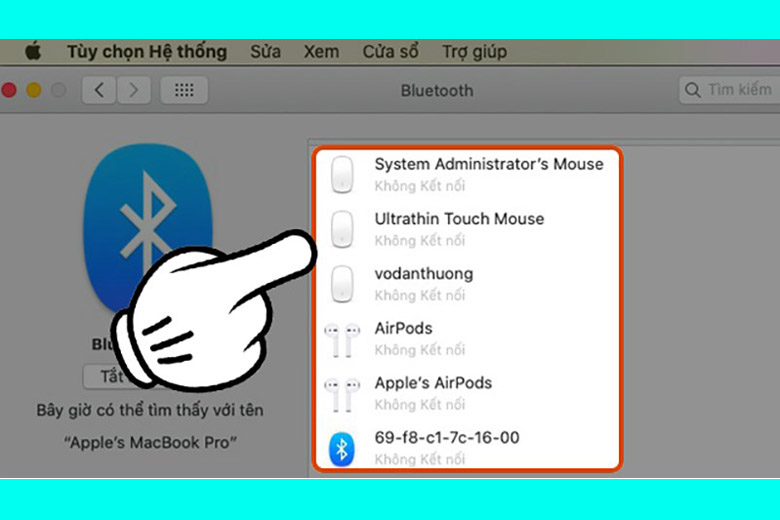
Task: Select the AirPods device row
Action: pos(468,338)
